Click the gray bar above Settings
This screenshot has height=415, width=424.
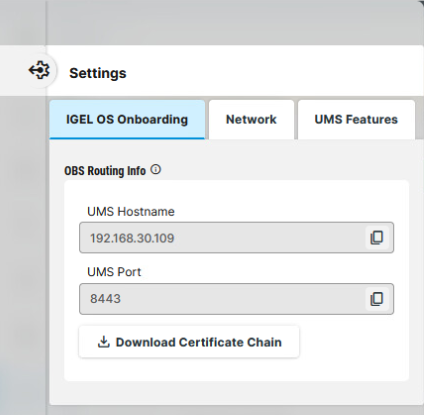coord(233,22)
